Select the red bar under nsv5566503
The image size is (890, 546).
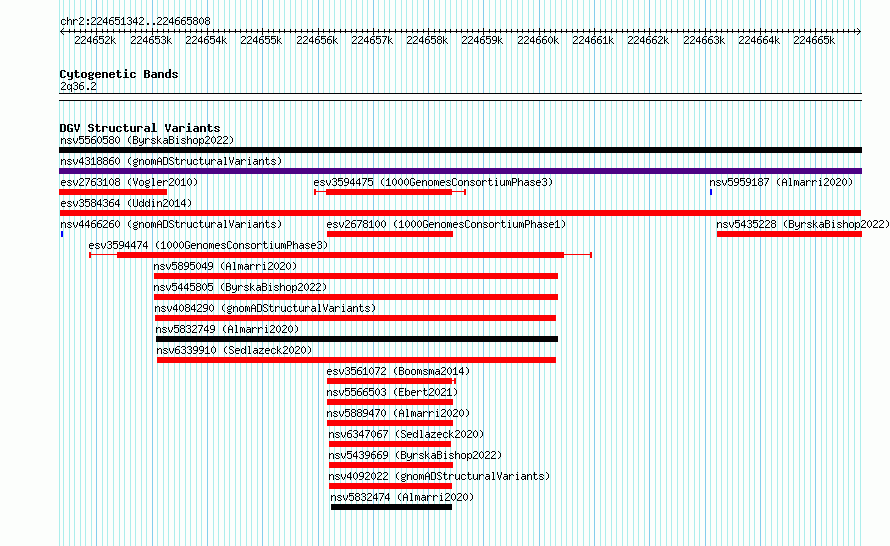390,402
